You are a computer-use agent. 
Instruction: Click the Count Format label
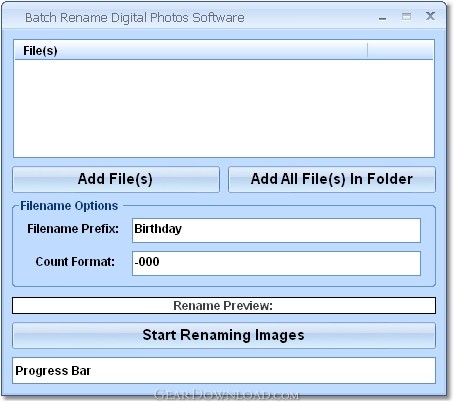pos(75,262)
